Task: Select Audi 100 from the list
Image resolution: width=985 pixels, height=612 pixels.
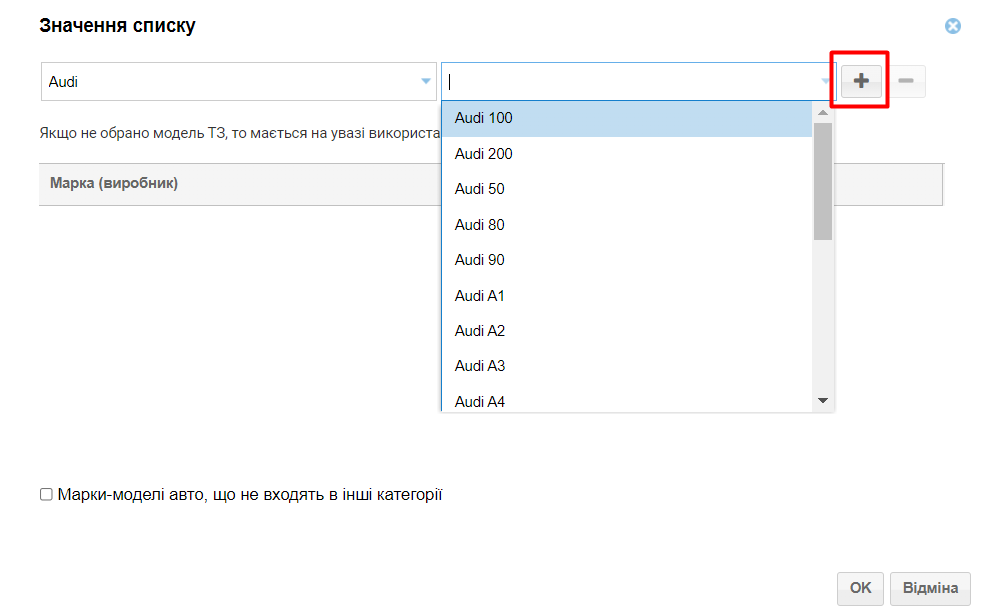Action: point(627,118)
